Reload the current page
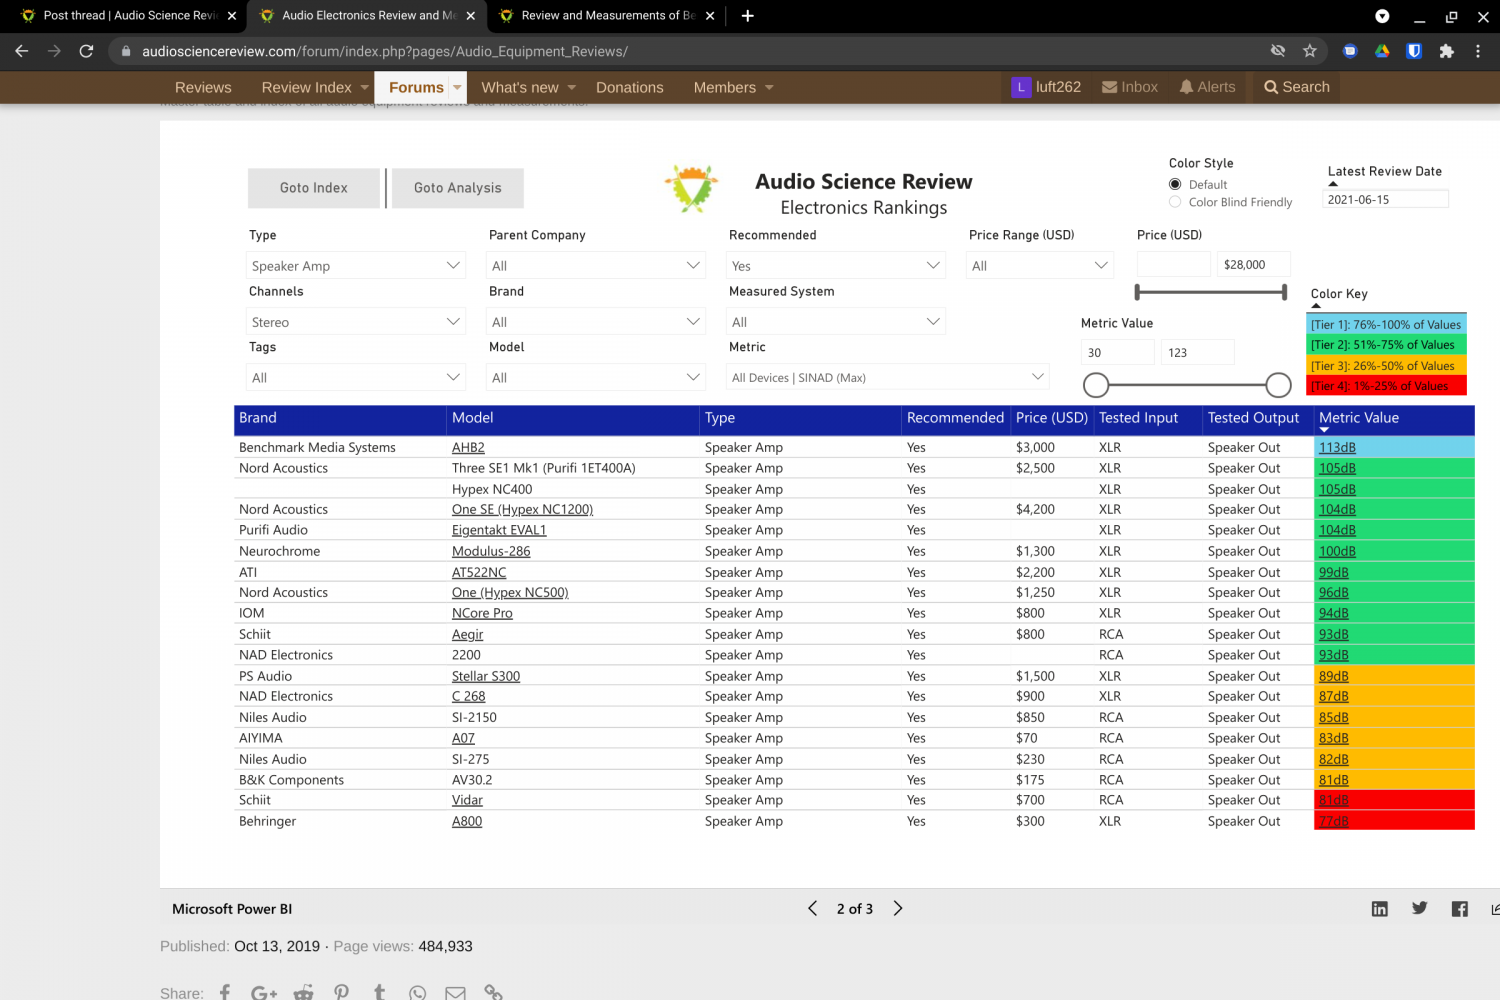Screen dimensions: 1500x1000 86,51
